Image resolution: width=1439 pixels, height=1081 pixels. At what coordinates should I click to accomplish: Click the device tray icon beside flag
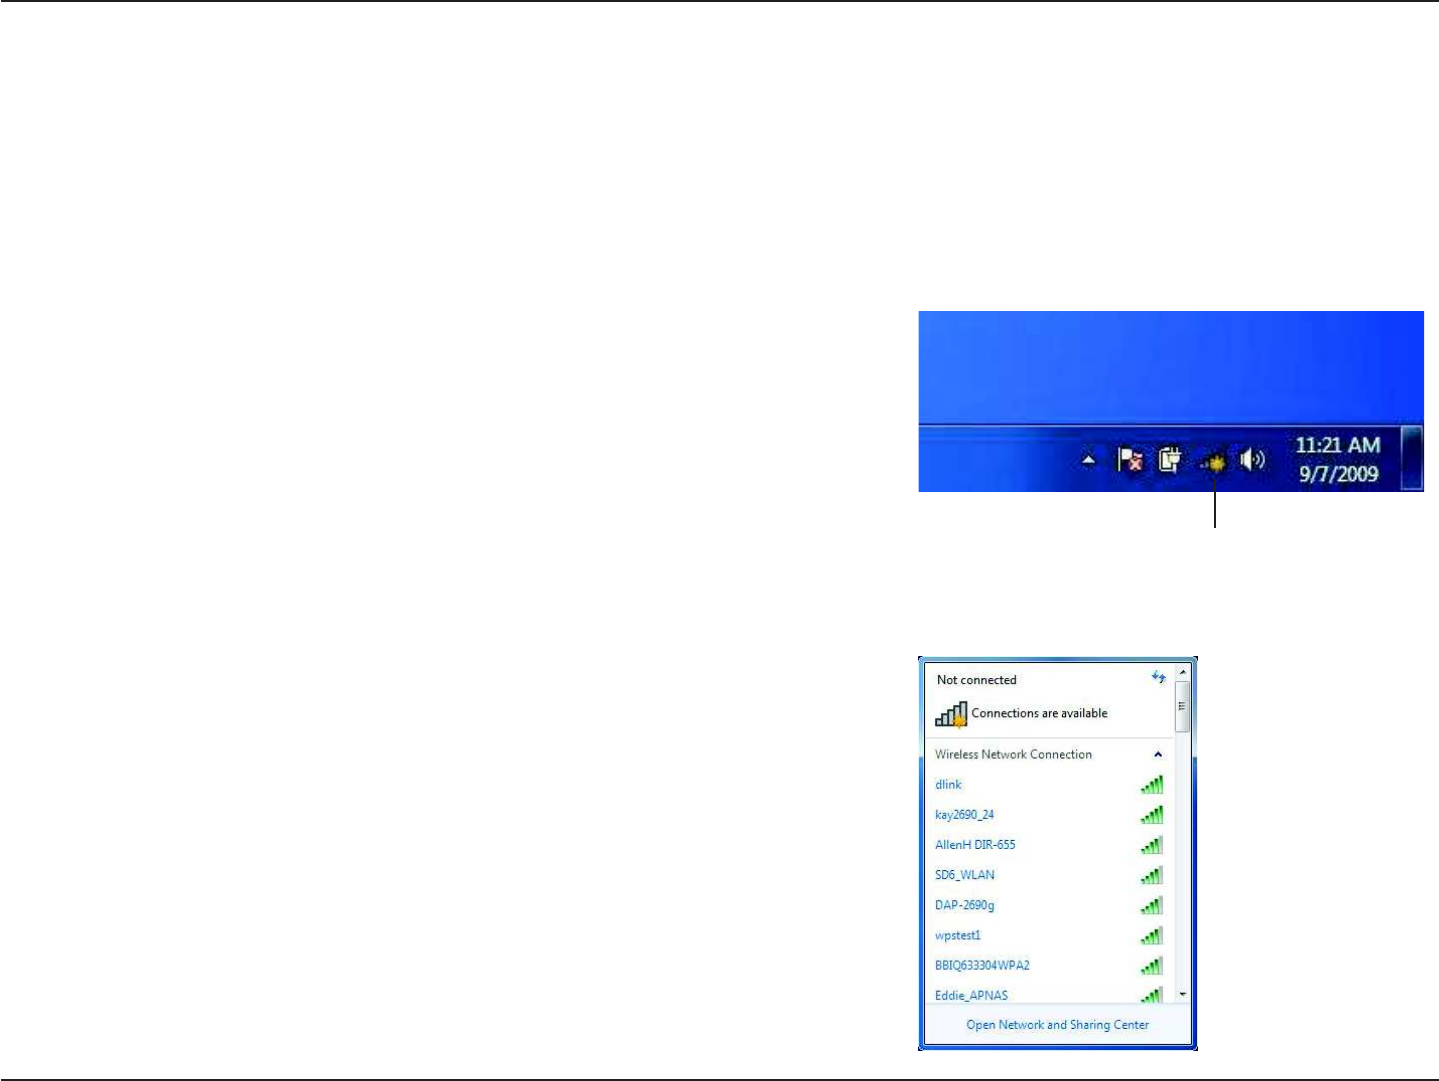[1171, 460]
